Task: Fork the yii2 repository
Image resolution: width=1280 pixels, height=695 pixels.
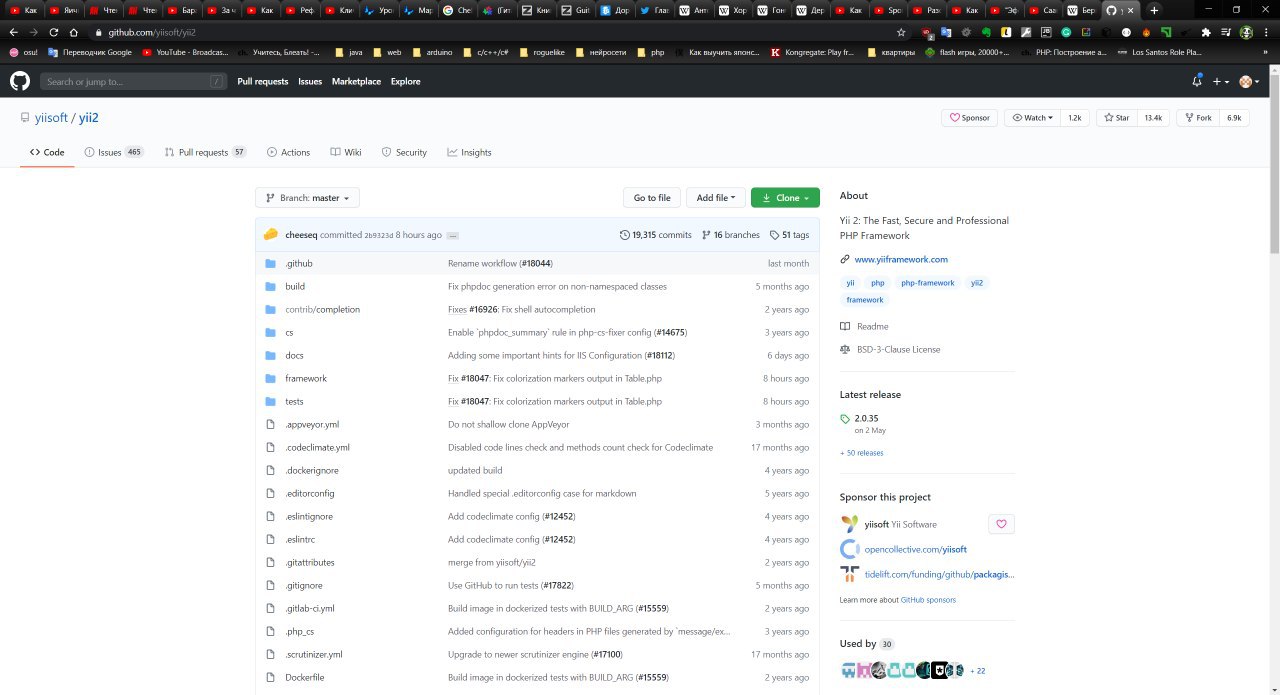Action: point(1198,117)
